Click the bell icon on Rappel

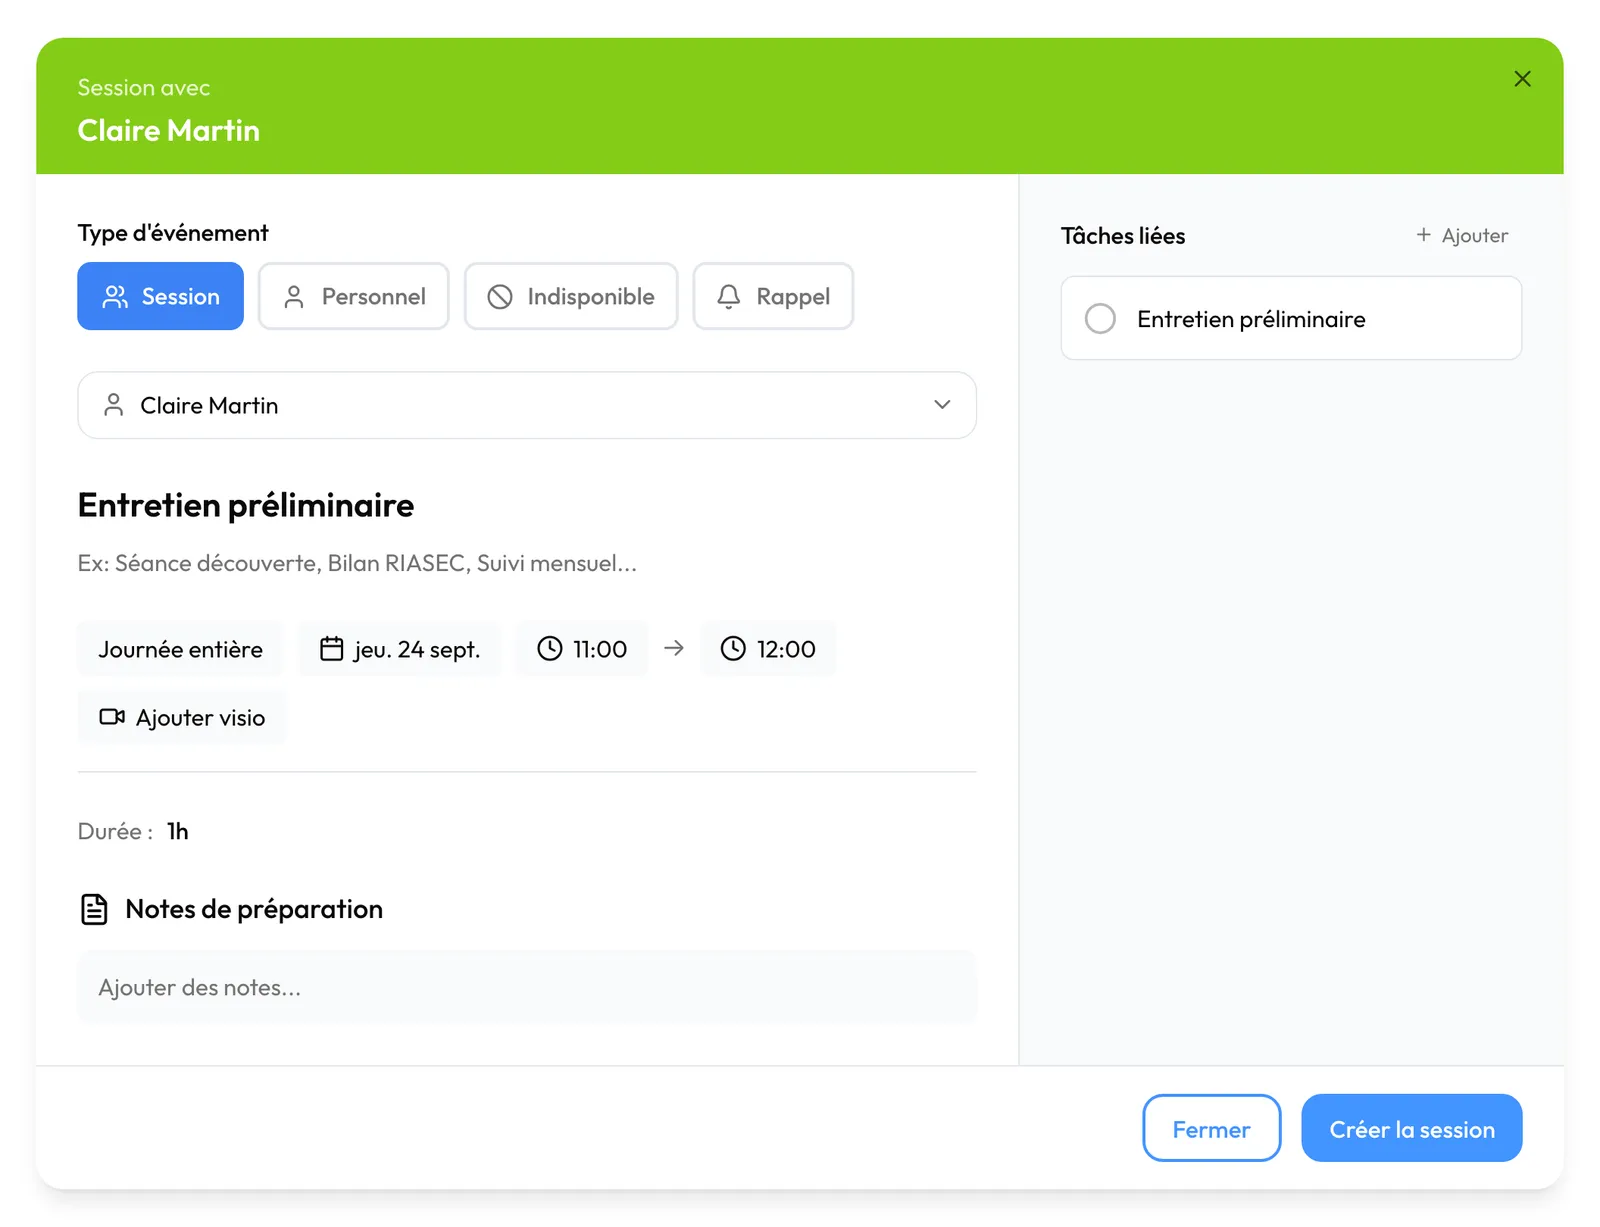pos(729,296)
